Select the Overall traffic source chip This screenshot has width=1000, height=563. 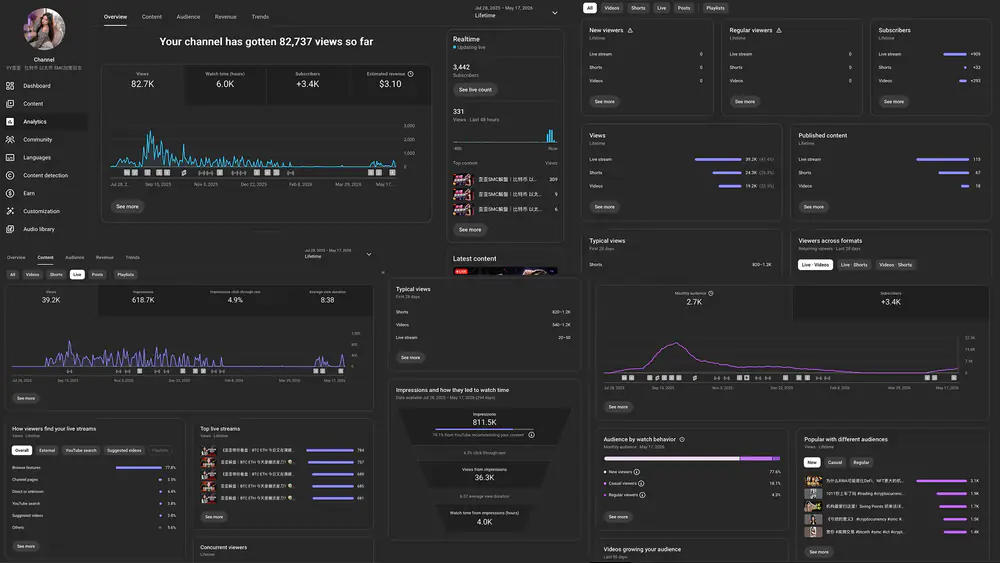(22, 450)
